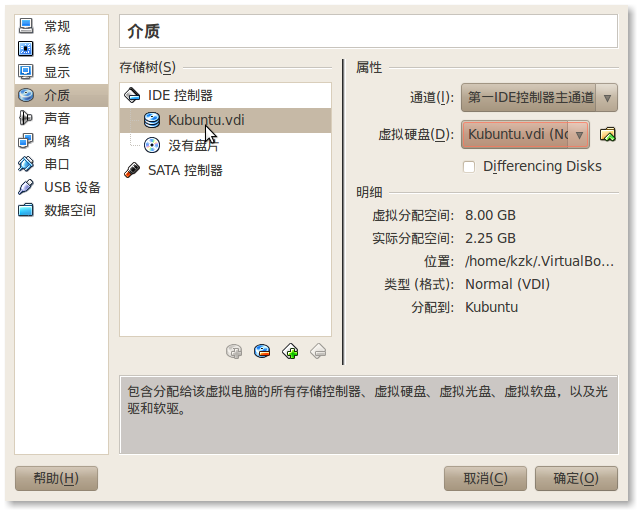Open the 系统 settings category
The image size is (637, 510).
tap(61, 50)
